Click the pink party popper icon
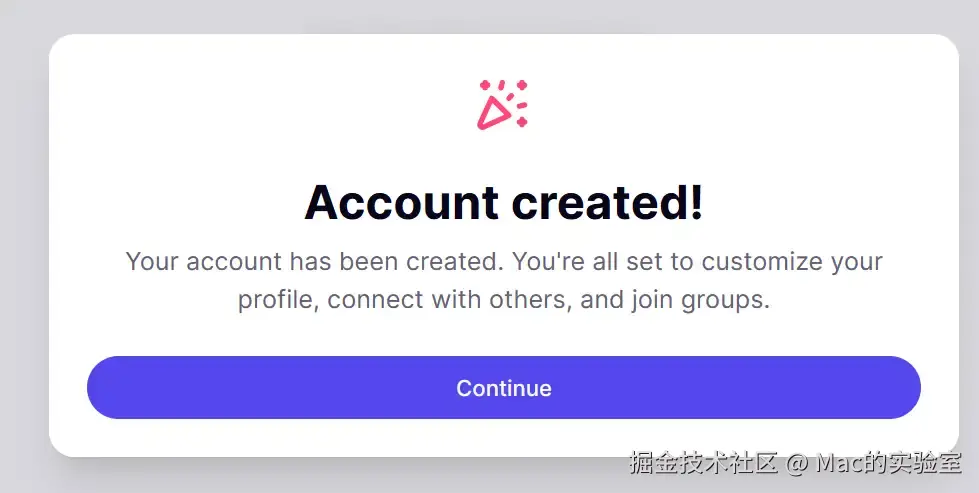 click(503, 105)
